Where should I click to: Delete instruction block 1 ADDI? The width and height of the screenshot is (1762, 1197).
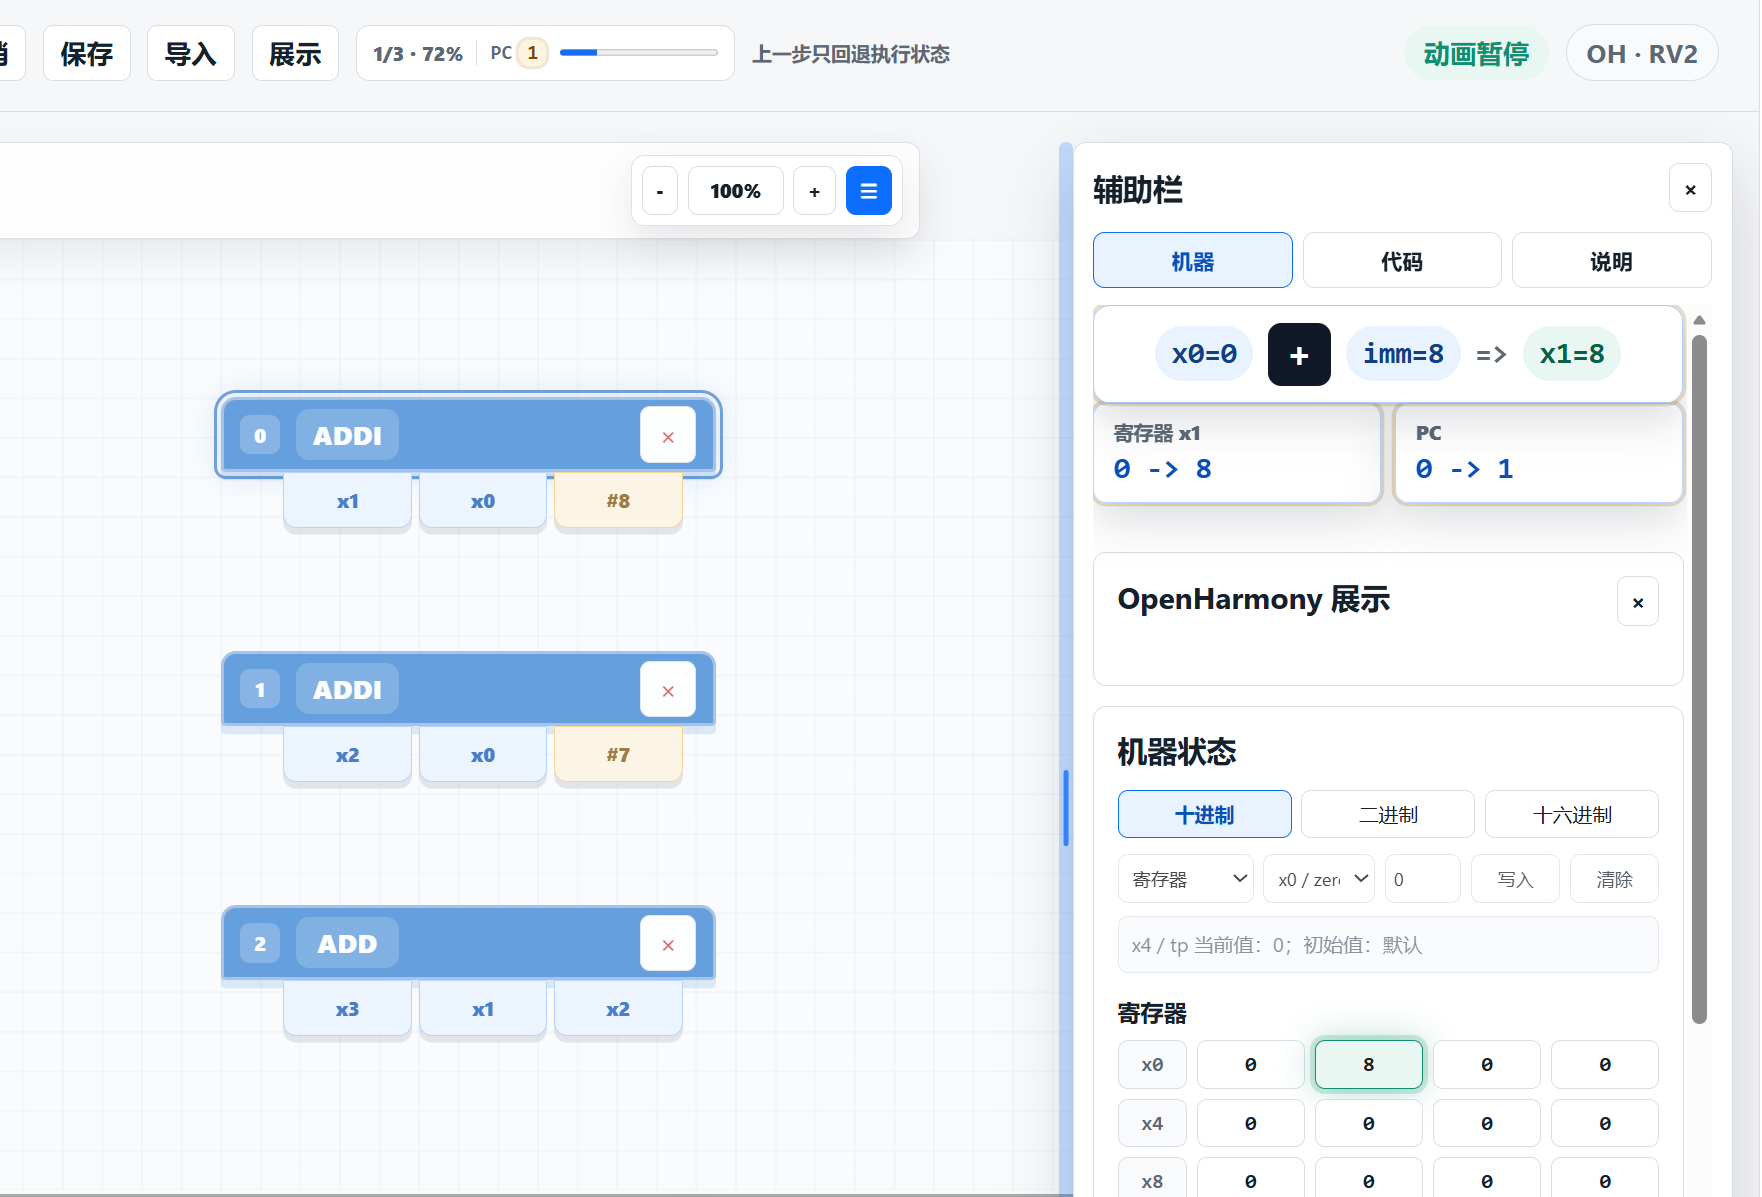pos(668,690)
